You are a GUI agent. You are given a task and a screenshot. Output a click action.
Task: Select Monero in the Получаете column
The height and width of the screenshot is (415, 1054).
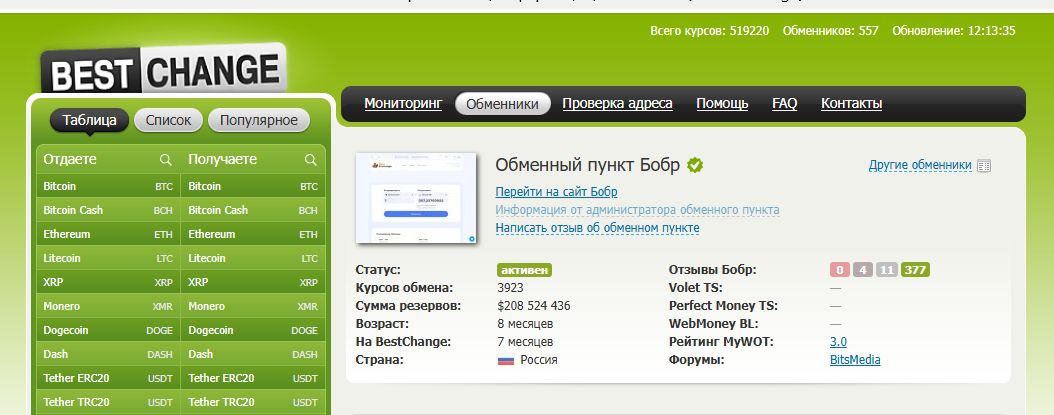(x=253, y=307)
